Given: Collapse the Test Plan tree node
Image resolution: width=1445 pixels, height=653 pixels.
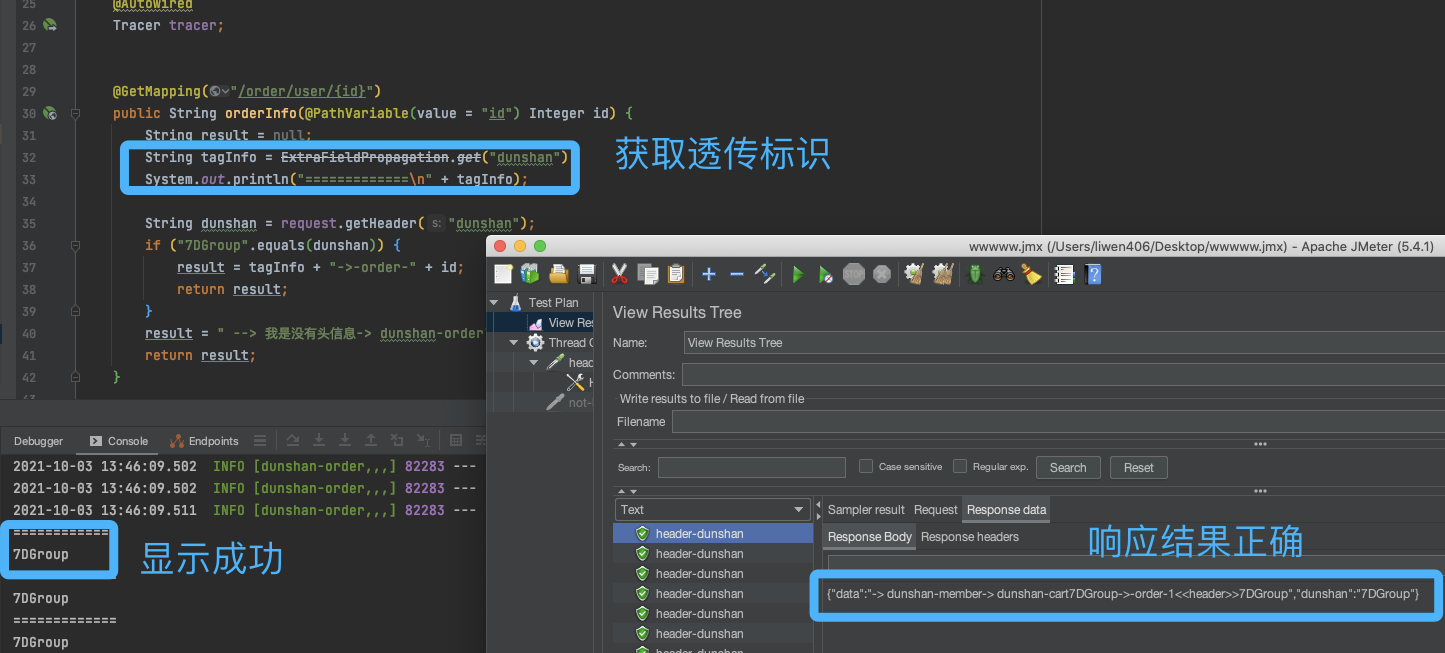Looking at the screenshot, I should [x=494, y=302].
